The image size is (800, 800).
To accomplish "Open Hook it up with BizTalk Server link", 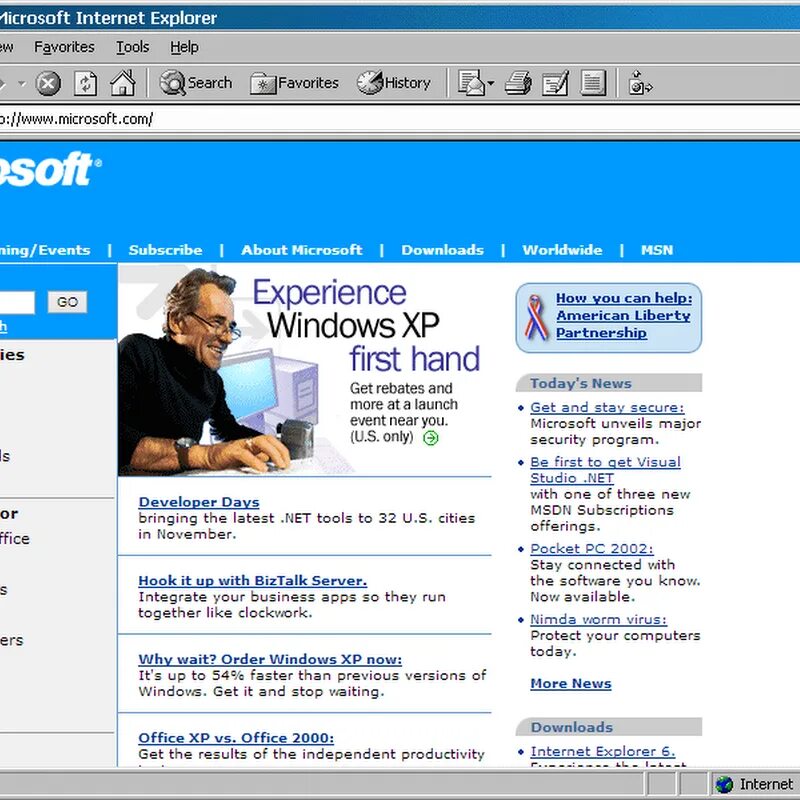I will coord(253,581).
